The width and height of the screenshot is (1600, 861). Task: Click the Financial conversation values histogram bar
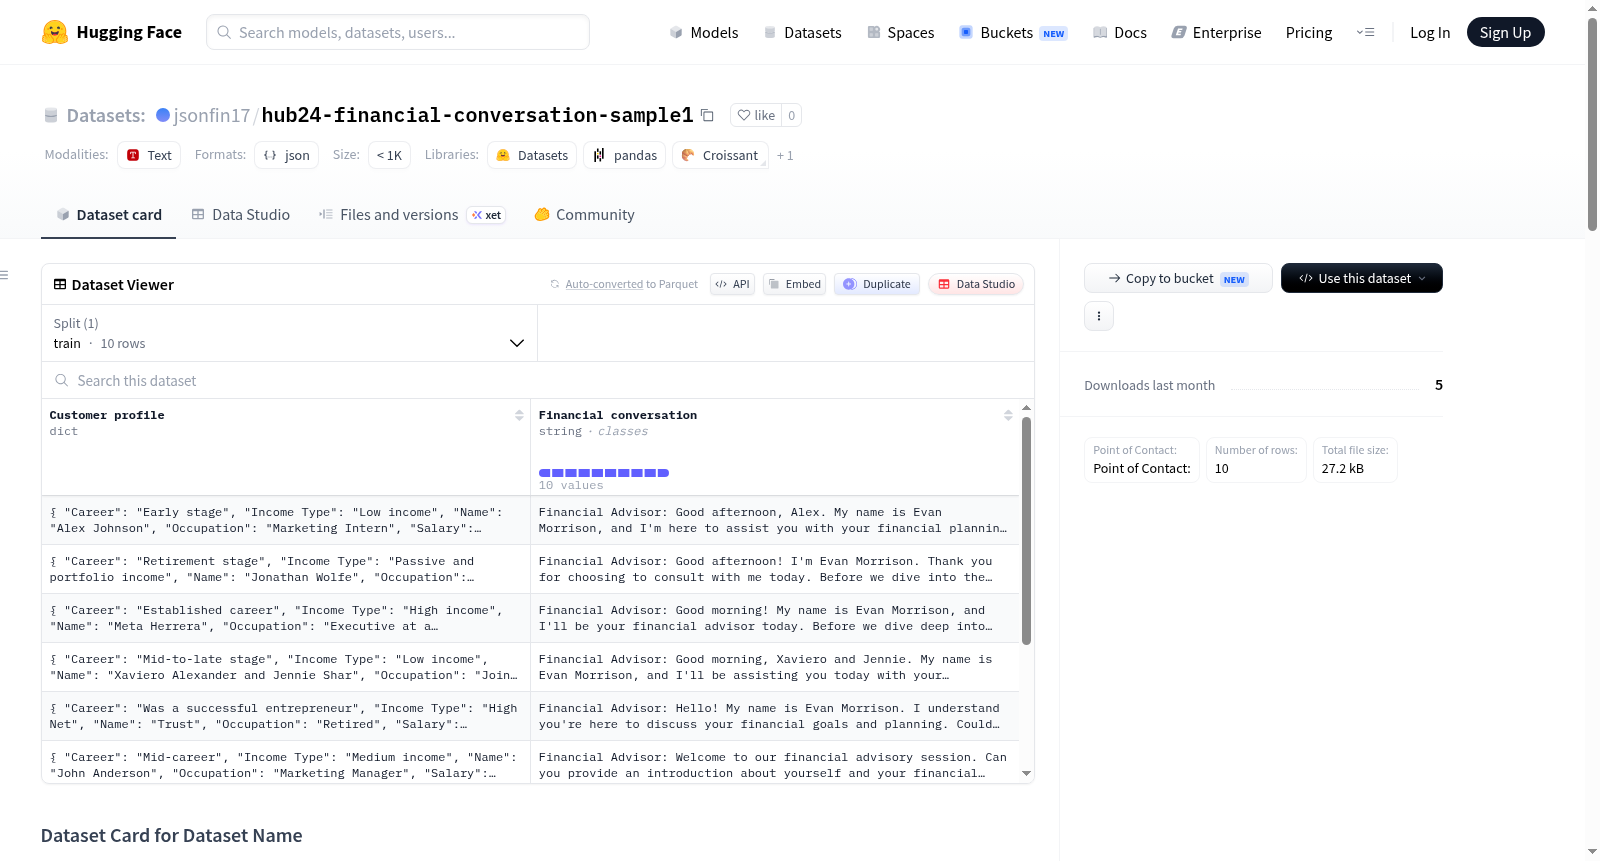(x=604, y=473)
